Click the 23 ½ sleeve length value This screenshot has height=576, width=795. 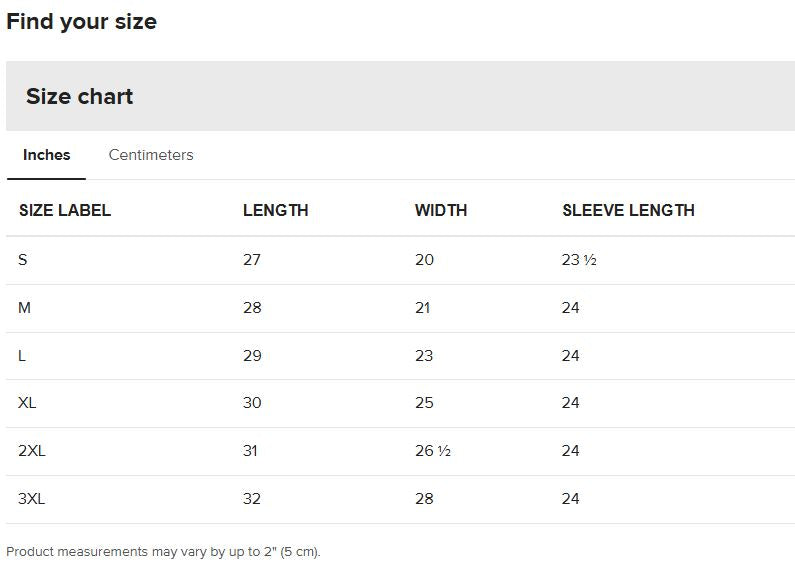[x=579, y=260]
